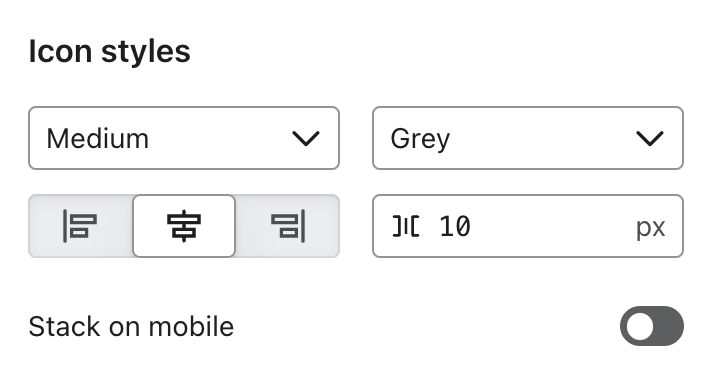Image resolution: width=712 pixels, height=374 pixels.
Task: Set icon alignment to right
Action: [287, 226]
